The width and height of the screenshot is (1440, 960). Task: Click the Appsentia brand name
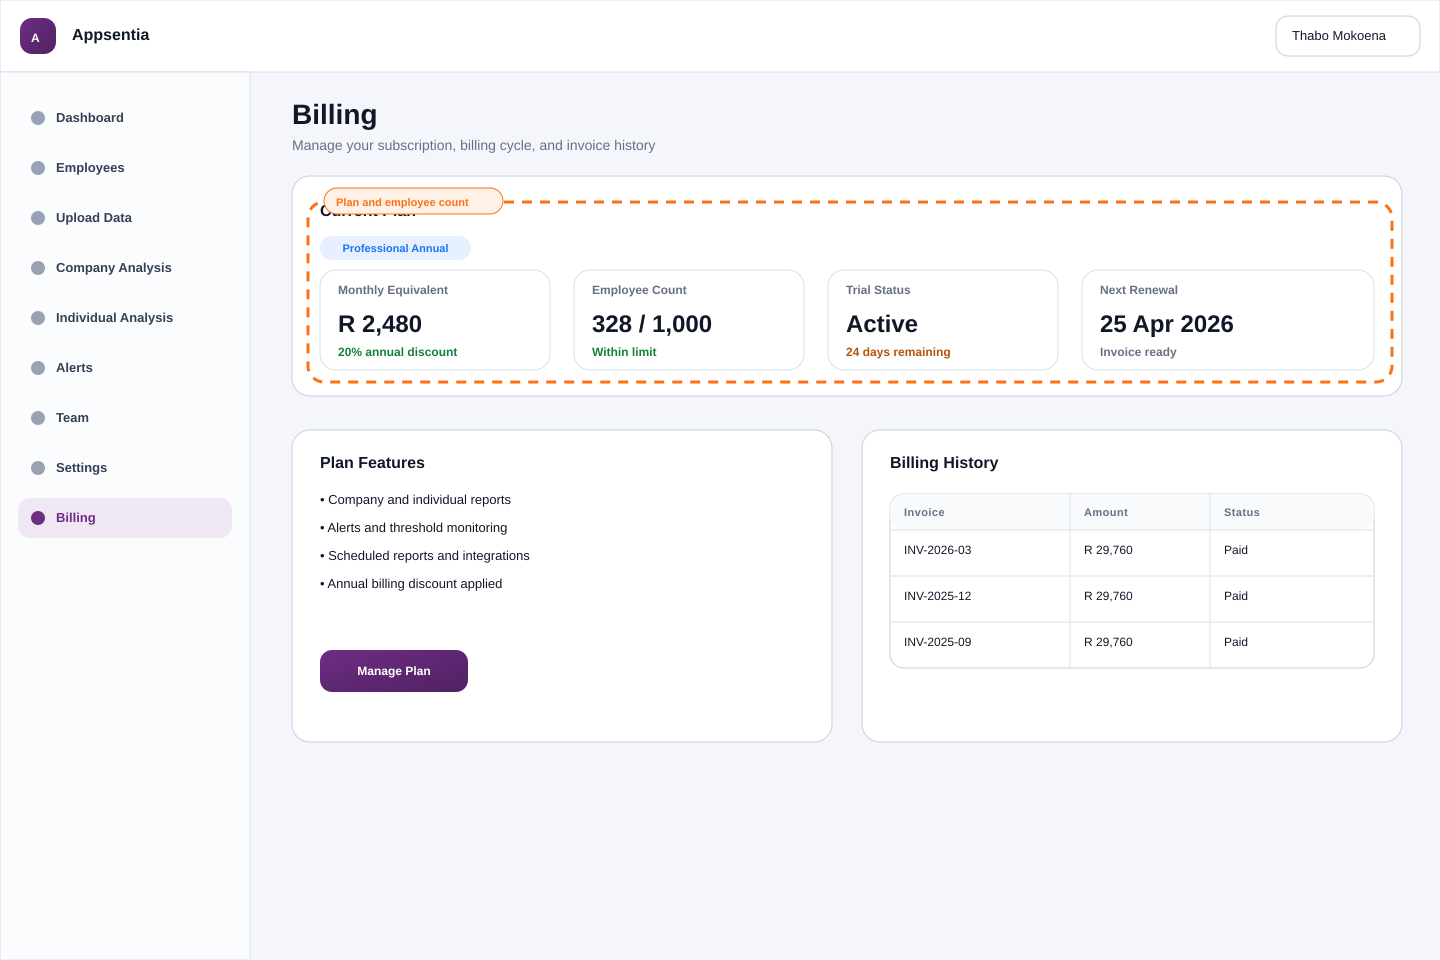click(x=111, y=35)
